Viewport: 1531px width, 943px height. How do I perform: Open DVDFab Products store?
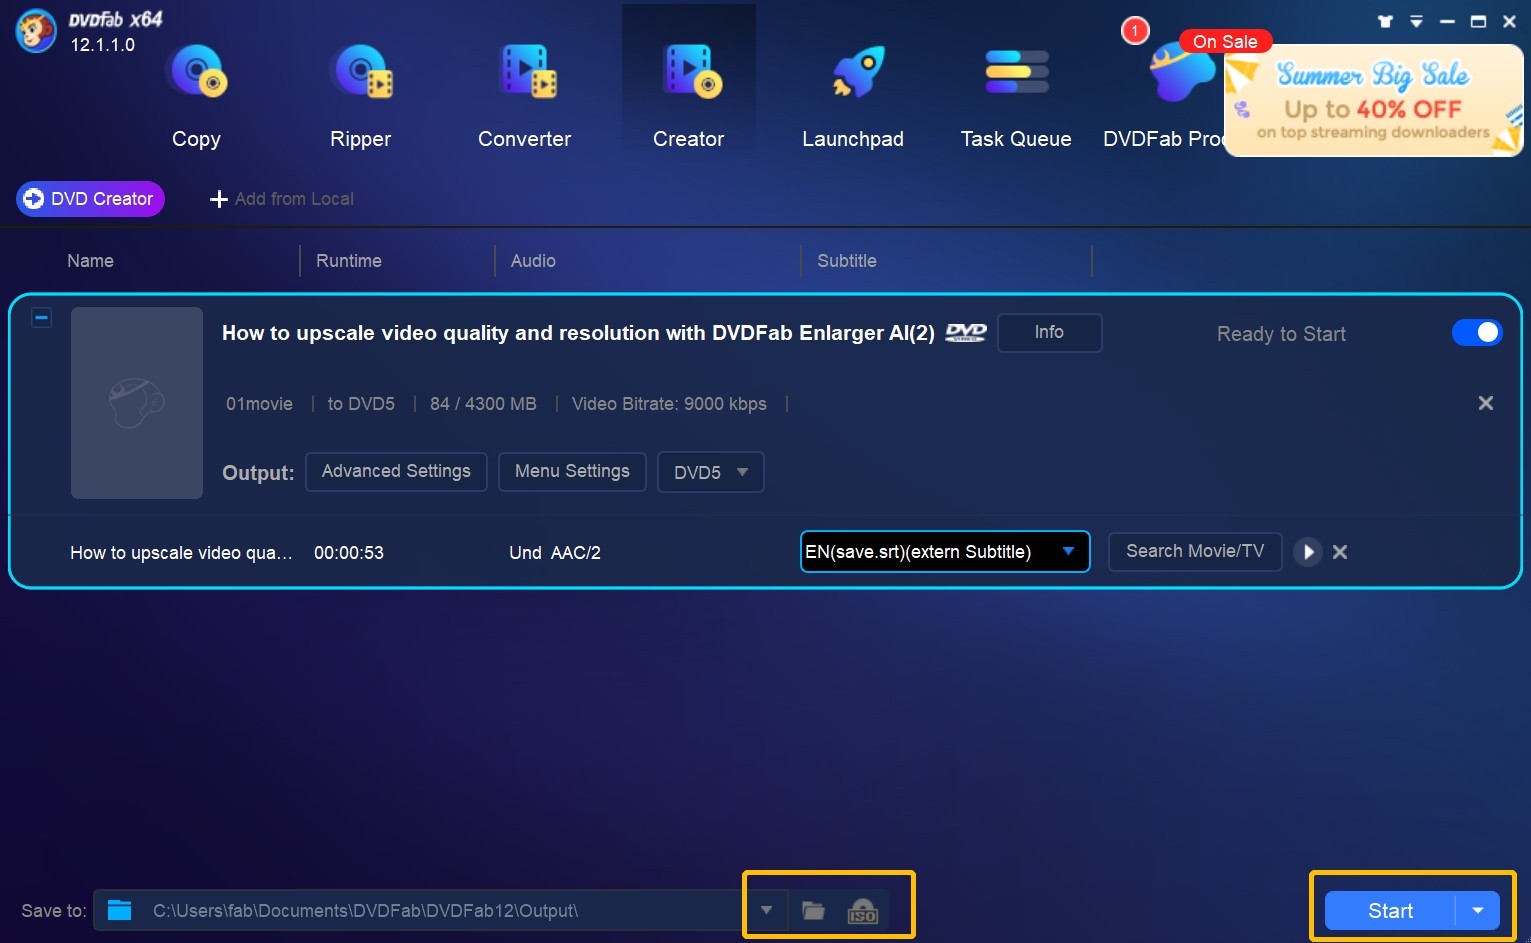coord(1164,95)
